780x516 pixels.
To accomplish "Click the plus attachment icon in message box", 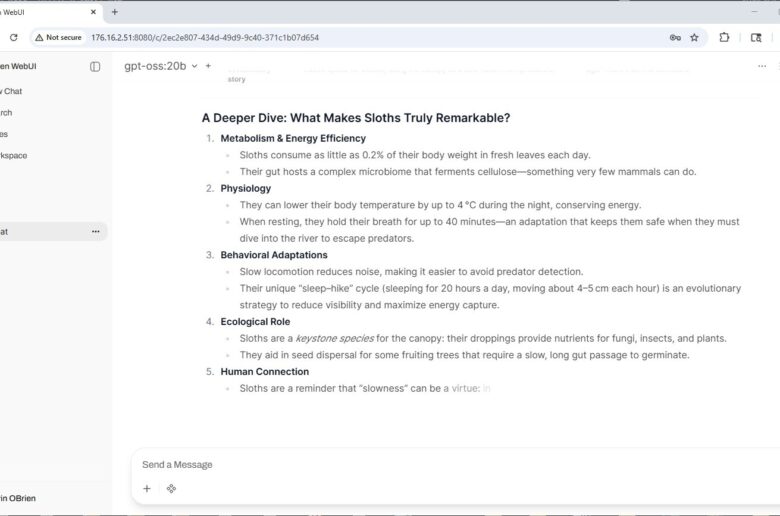I will [x=147, y=489].
